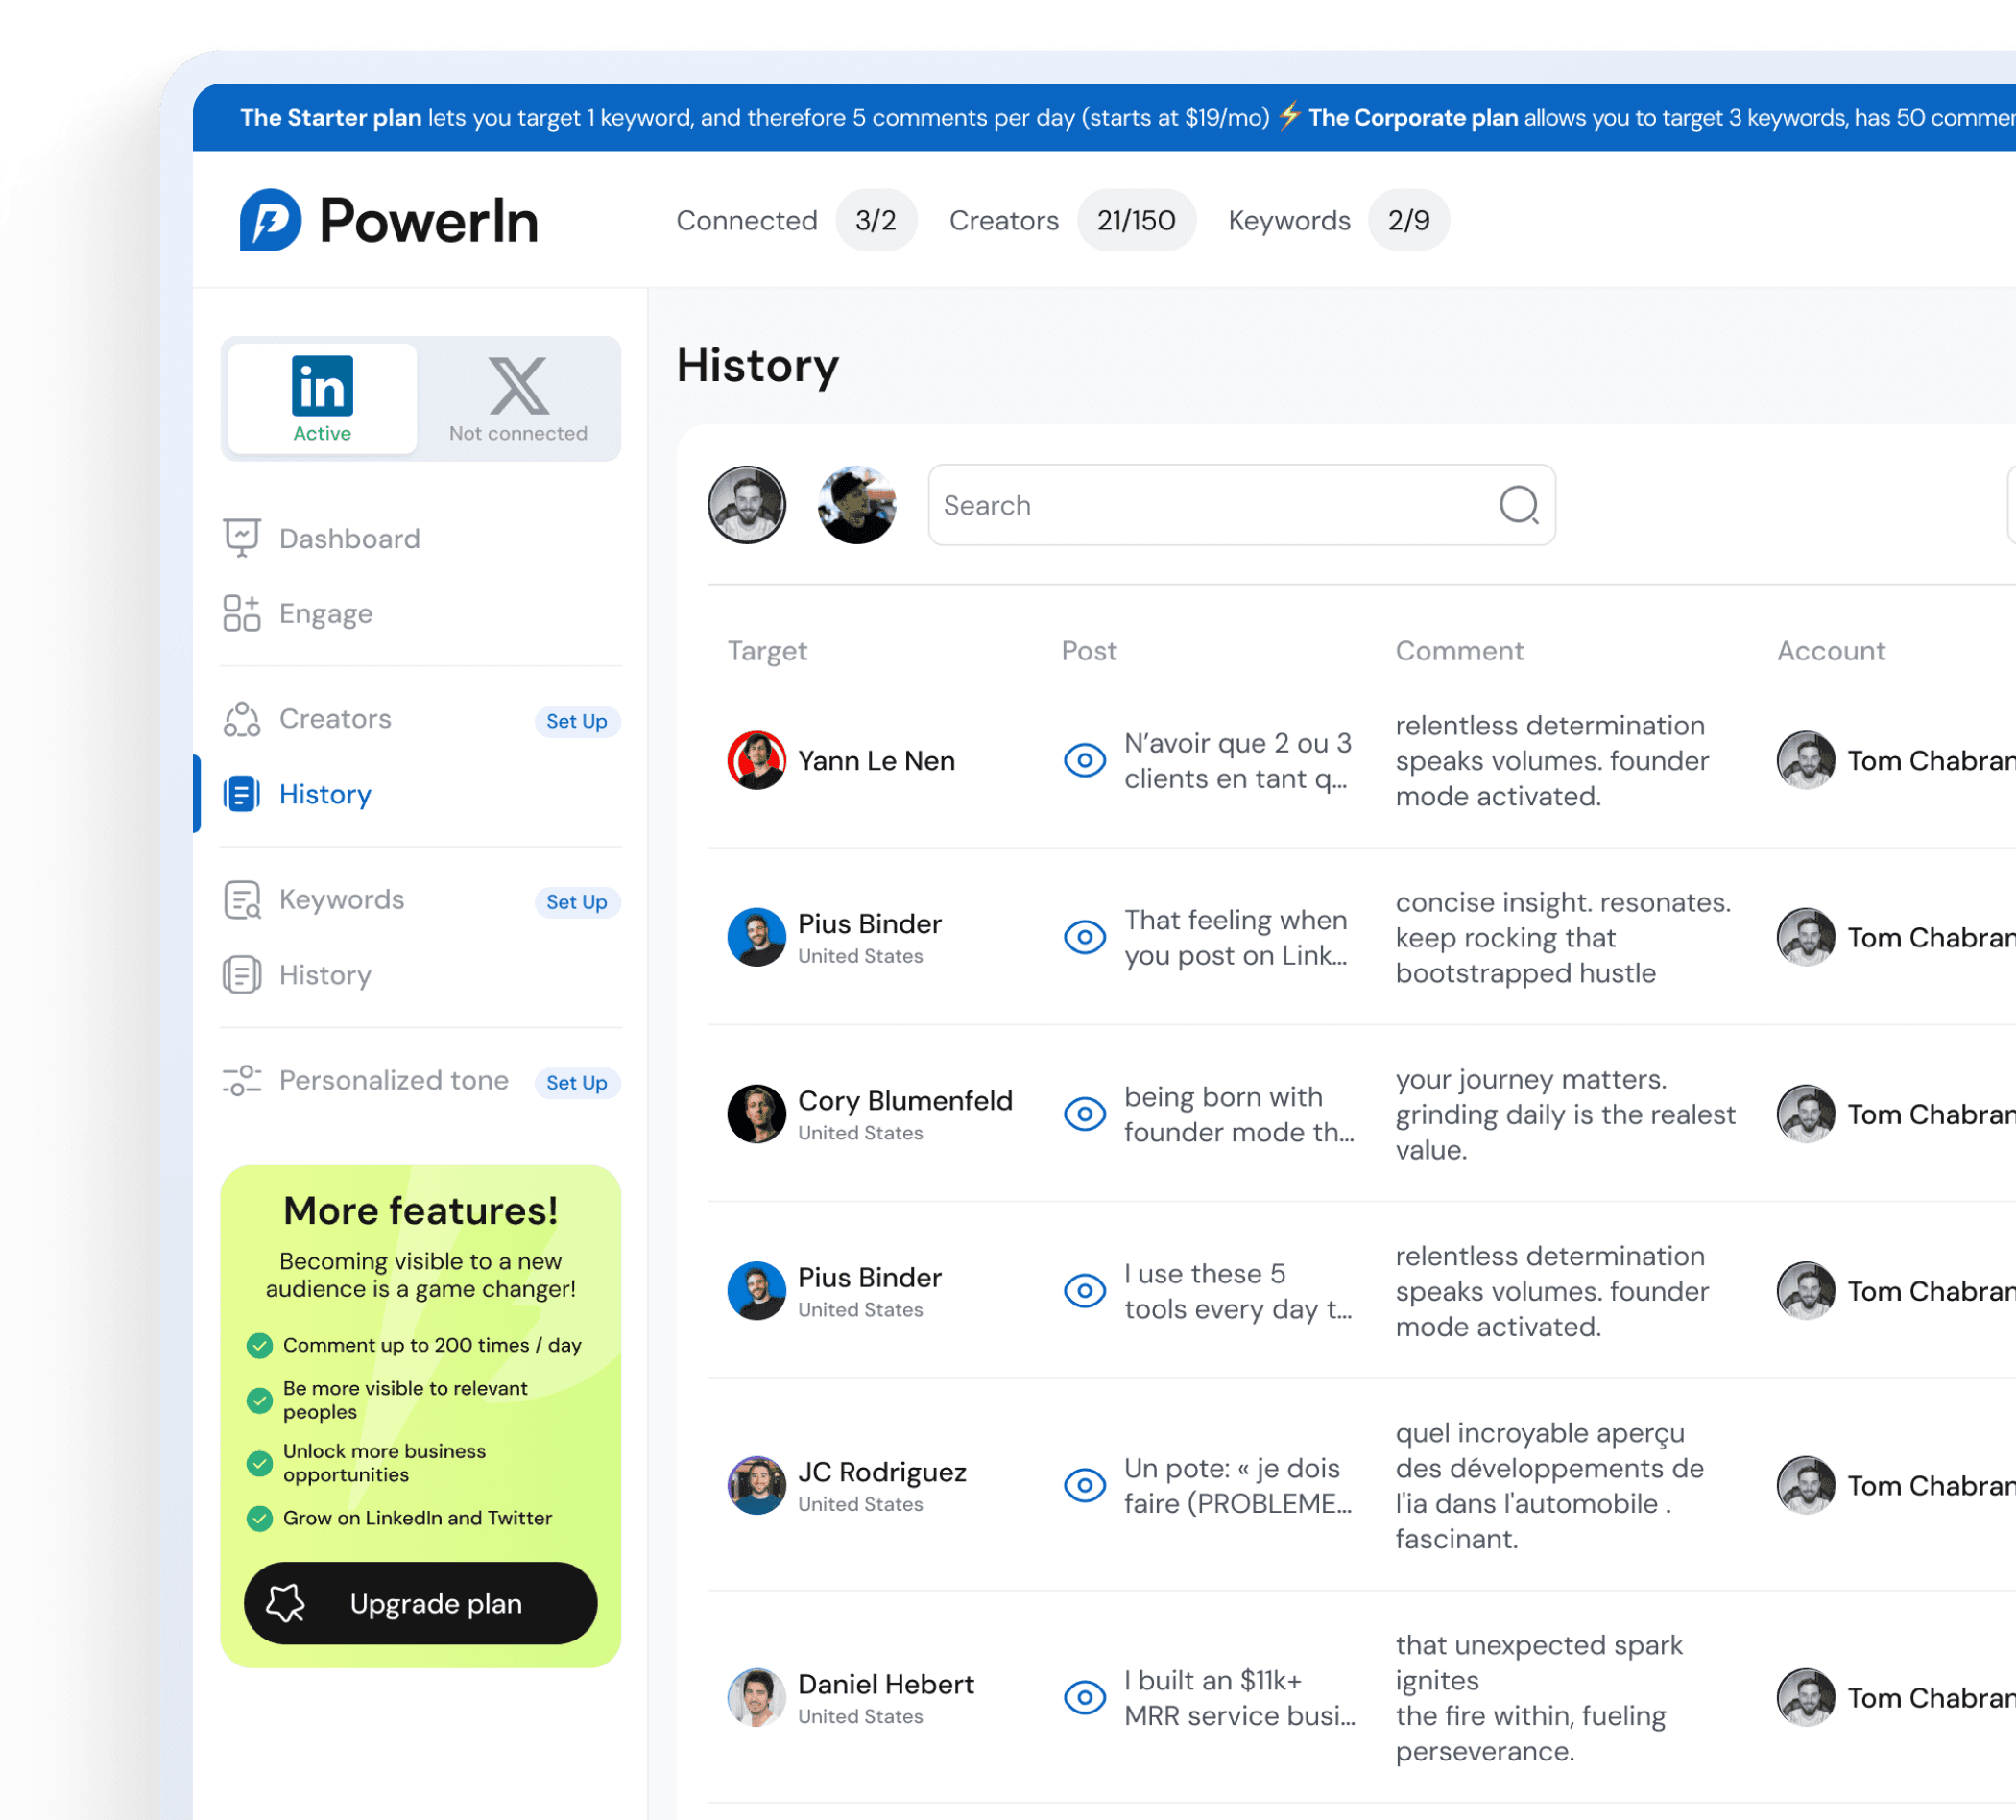Click the Post column header
This screenshot has width=2016, height=1820.
(x=1089, y=651)
